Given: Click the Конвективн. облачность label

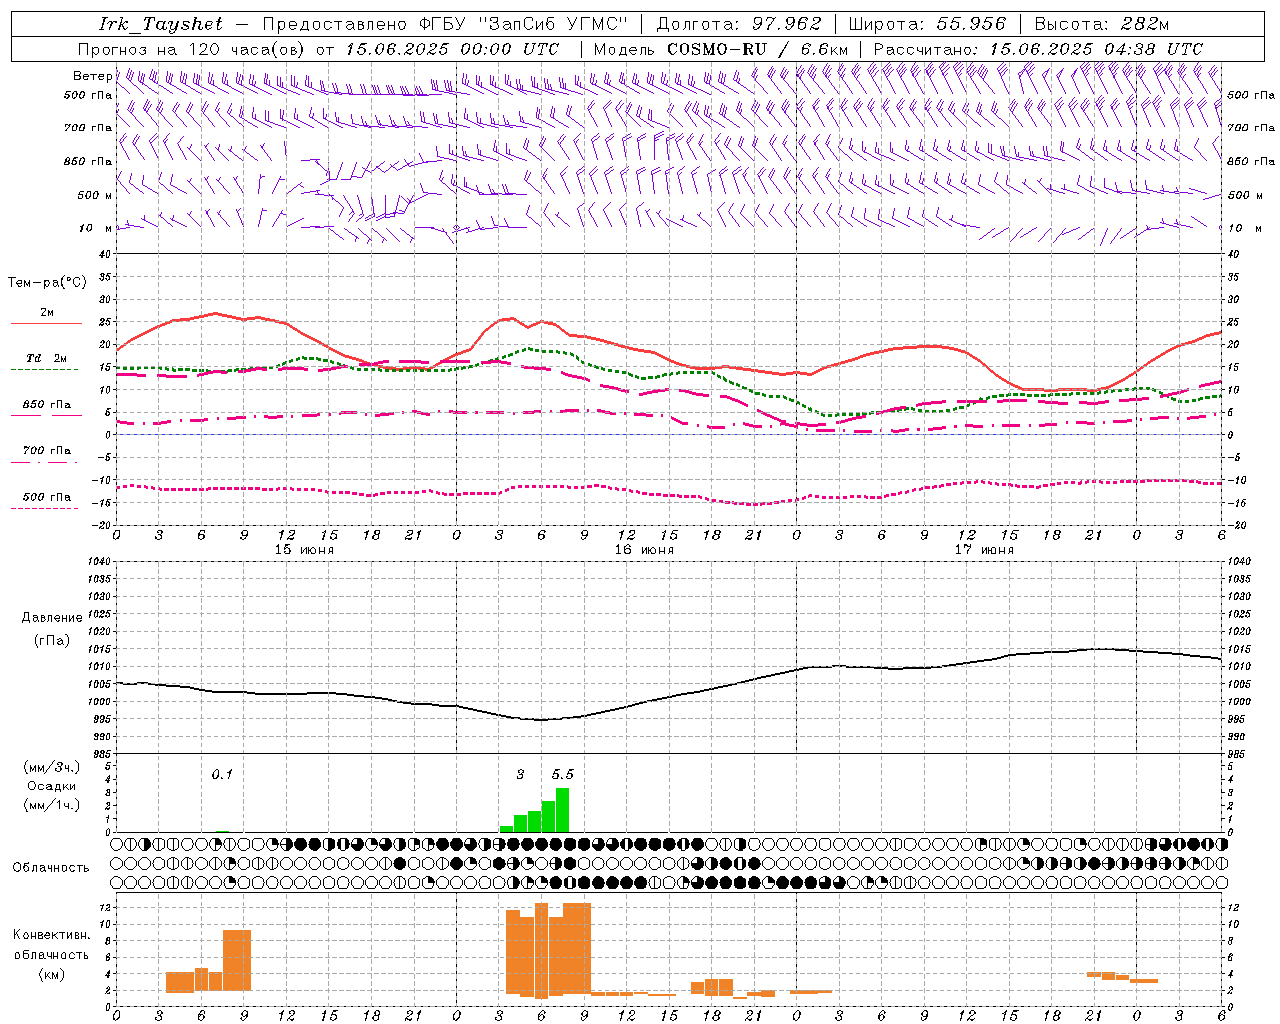Looking at the screenshot, I should click(52, 954).
